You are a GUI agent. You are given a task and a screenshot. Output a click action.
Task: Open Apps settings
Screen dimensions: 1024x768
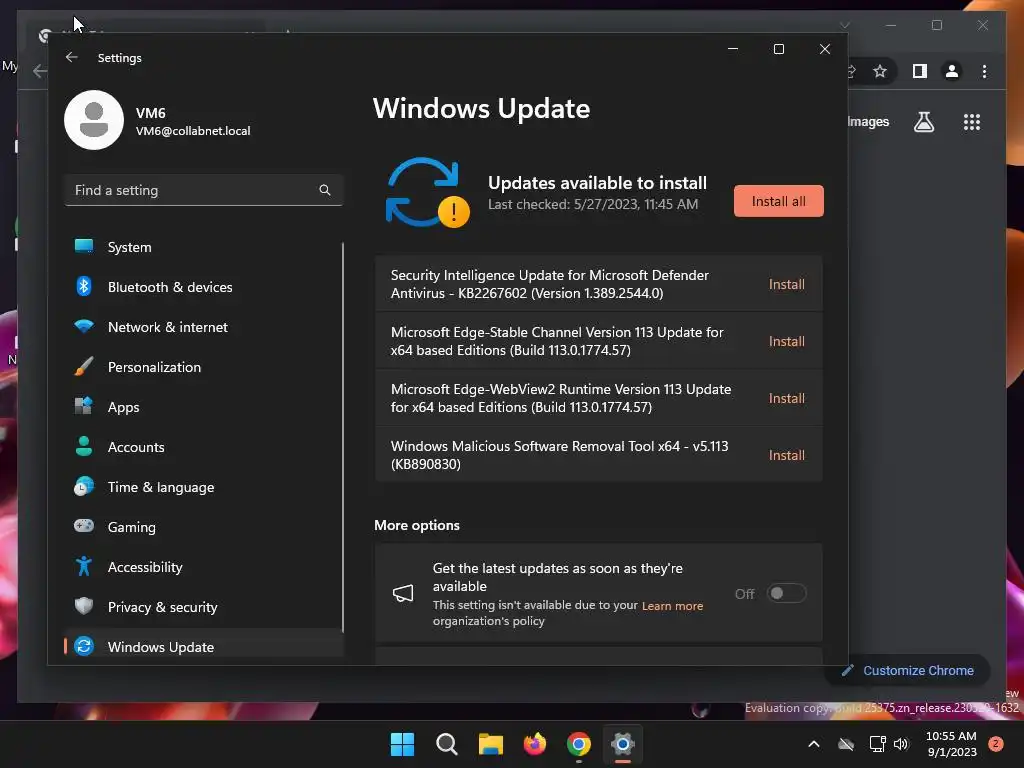pos(203,407)
